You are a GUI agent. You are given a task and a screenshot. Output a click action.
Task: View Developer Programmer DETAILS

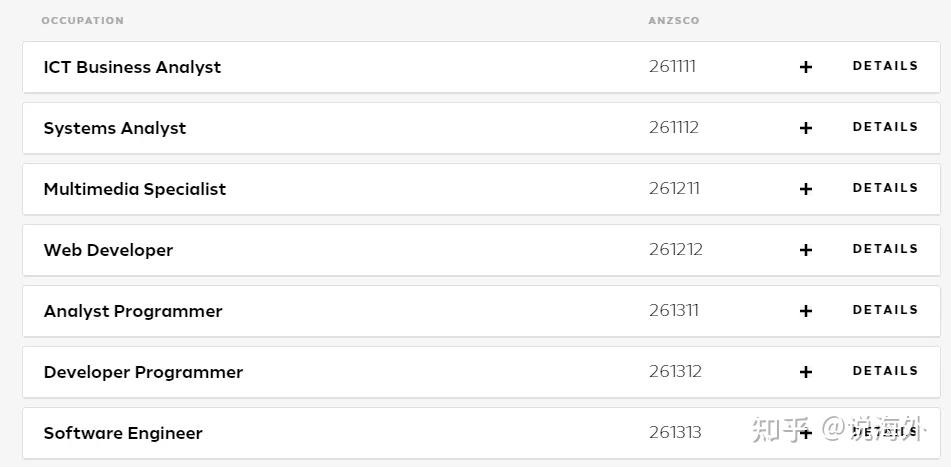click(x=885, y=371)
